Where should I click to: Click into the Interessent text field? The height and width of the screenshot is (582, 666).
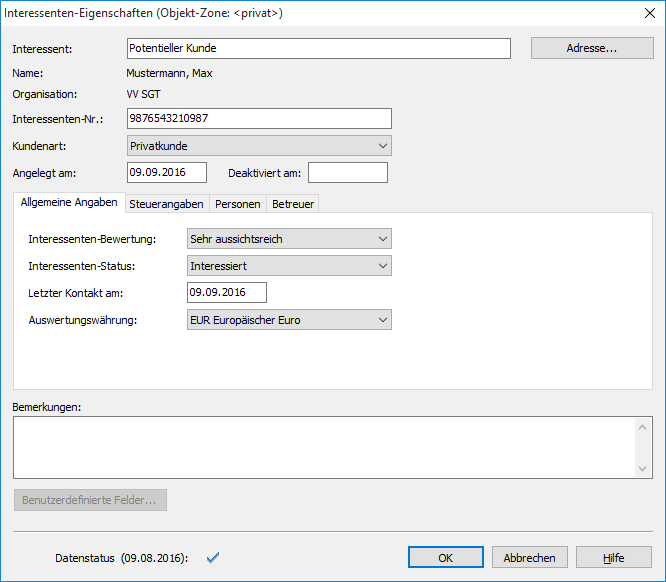(x=318, y=48)
